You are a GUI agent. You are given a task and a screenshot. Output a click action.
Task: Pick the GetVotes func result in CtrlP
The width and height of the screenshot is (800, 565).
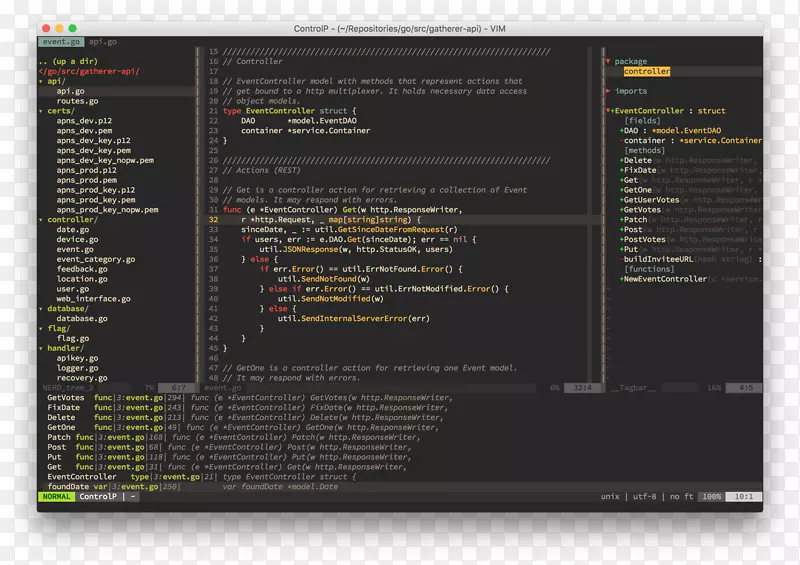click(63, 398)
